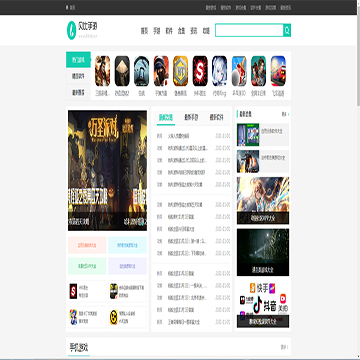Click the pink collection button under the banner

87,245
